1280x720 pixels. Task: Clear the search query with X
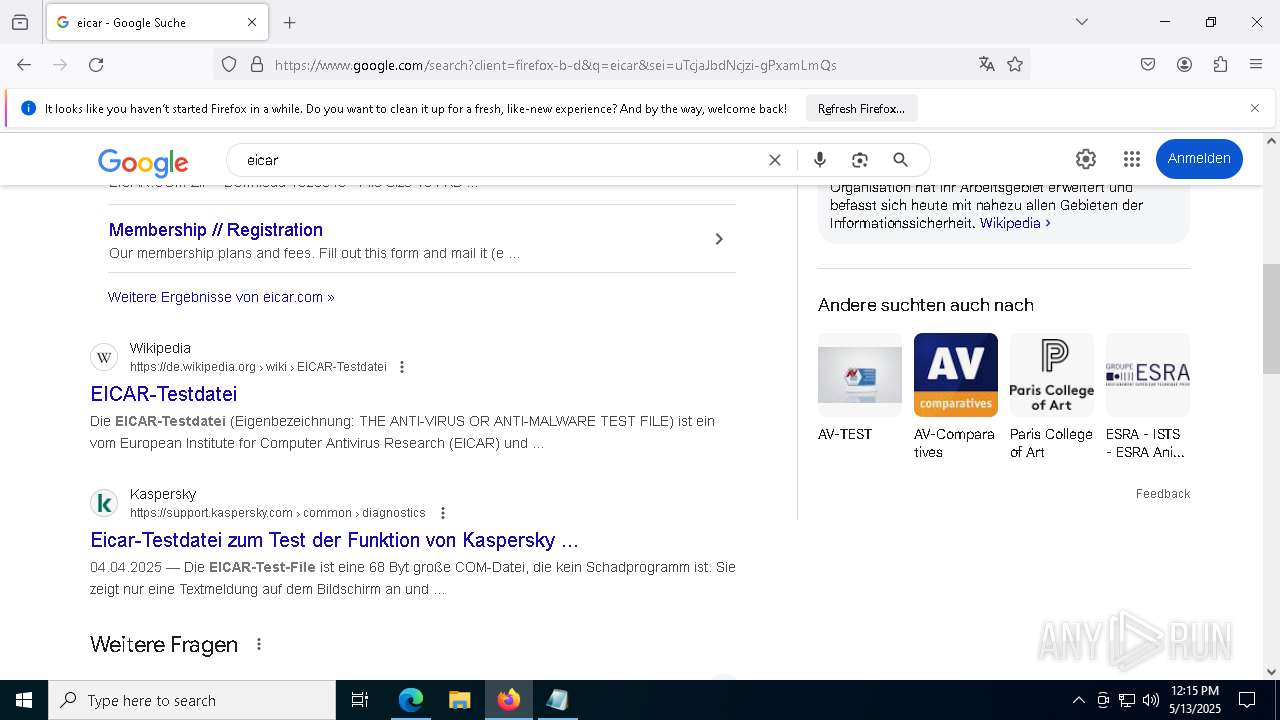pyautogui.click(x=774, y=160)
